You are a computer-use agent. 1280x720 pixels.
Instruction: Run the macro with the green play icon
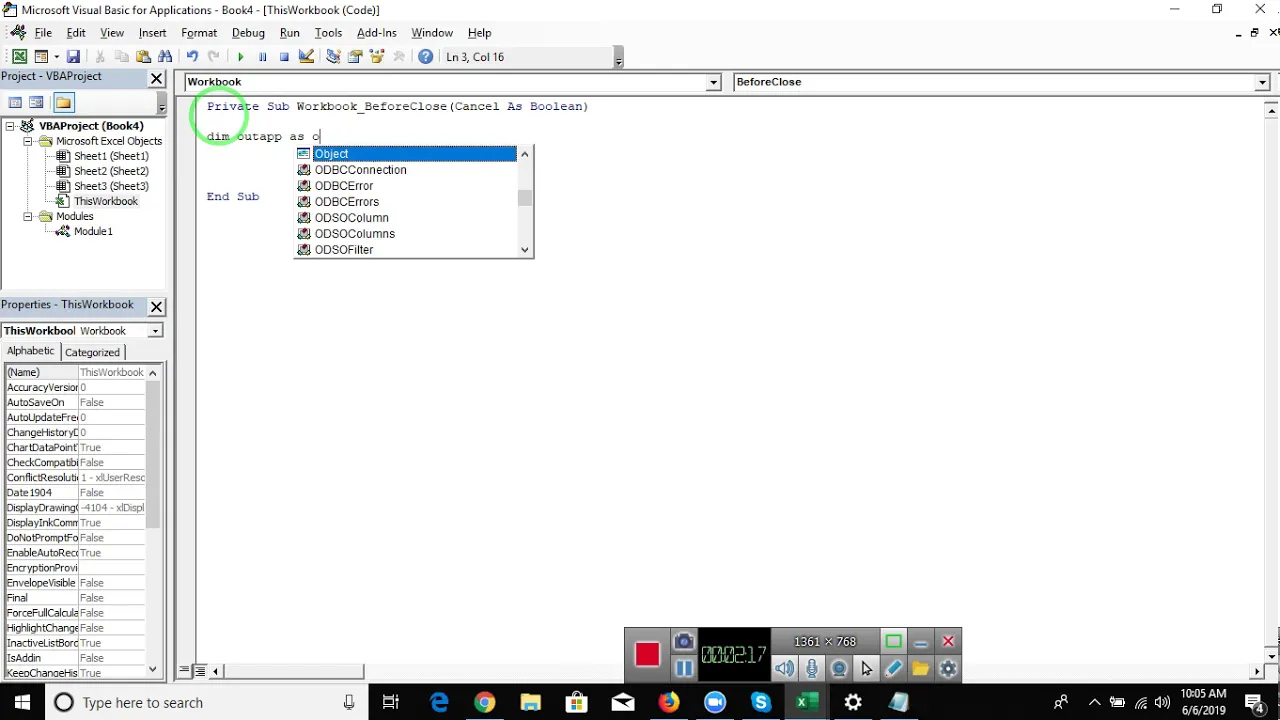[x=240, y=57]
